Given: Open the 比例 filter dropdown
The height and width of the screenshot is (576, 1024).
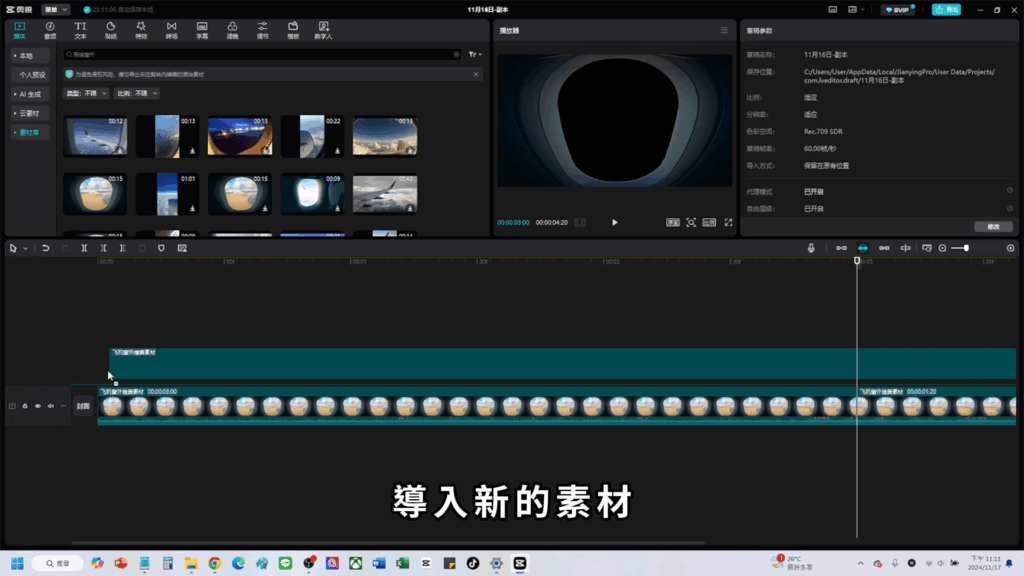Looking at the screenshot, I should 136,93.
